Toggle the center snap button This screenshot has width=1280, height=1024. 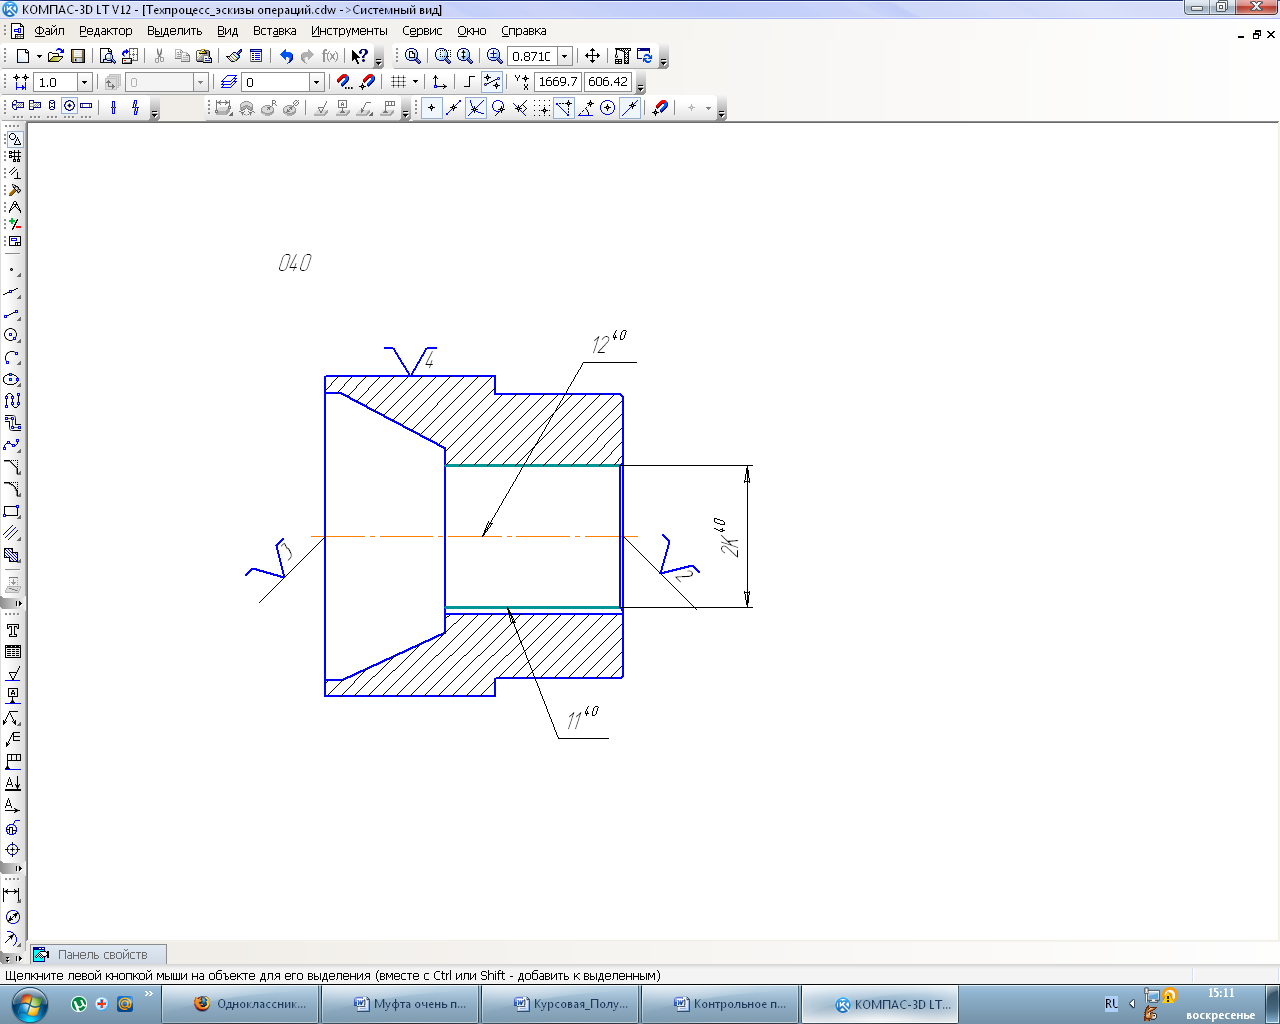click(x=608, y=108)
